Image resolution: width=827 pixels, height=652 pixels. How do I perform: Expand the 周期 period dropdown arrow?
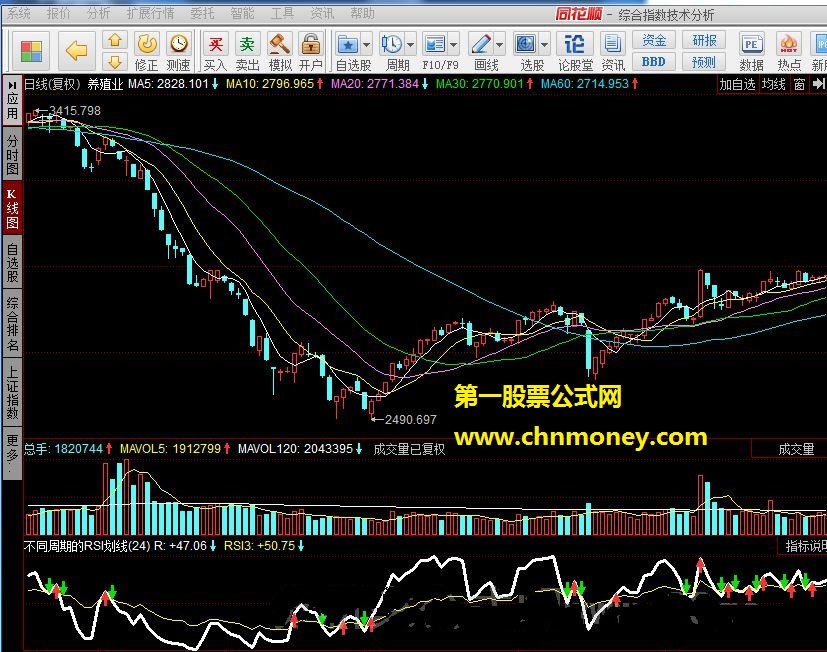click(410, 44)
